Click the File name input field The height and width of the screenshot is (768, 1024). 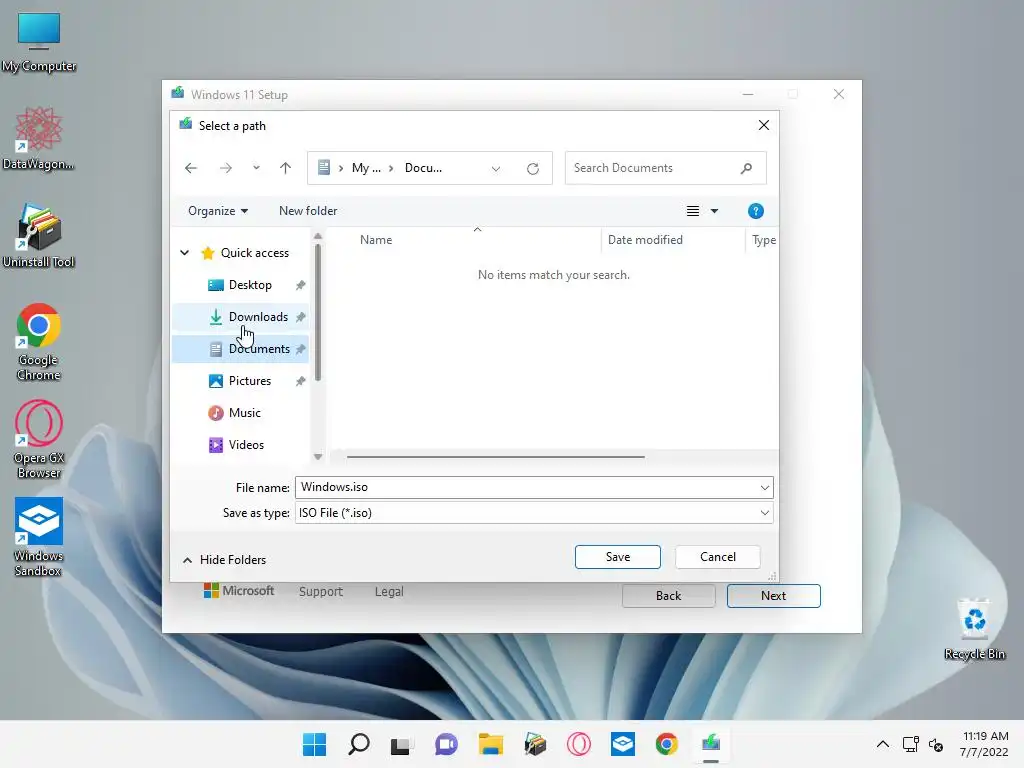[526, 487]
